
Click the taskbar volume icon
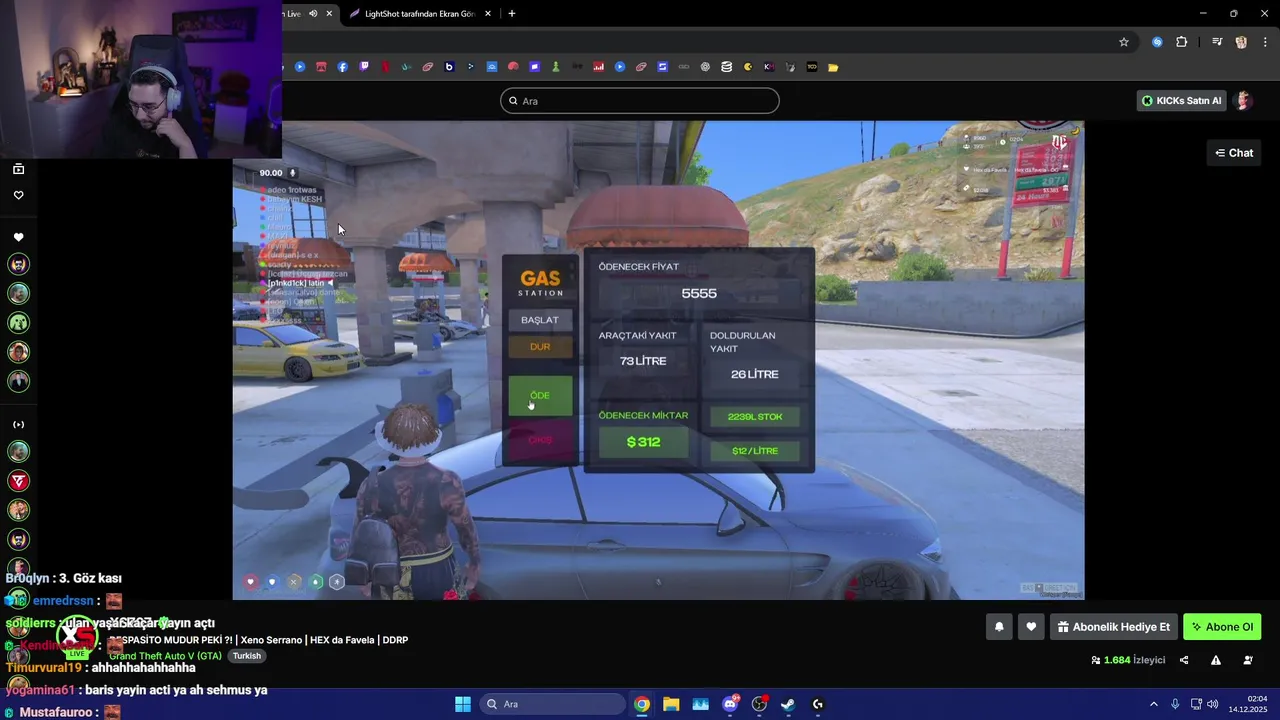(1212, 704)
